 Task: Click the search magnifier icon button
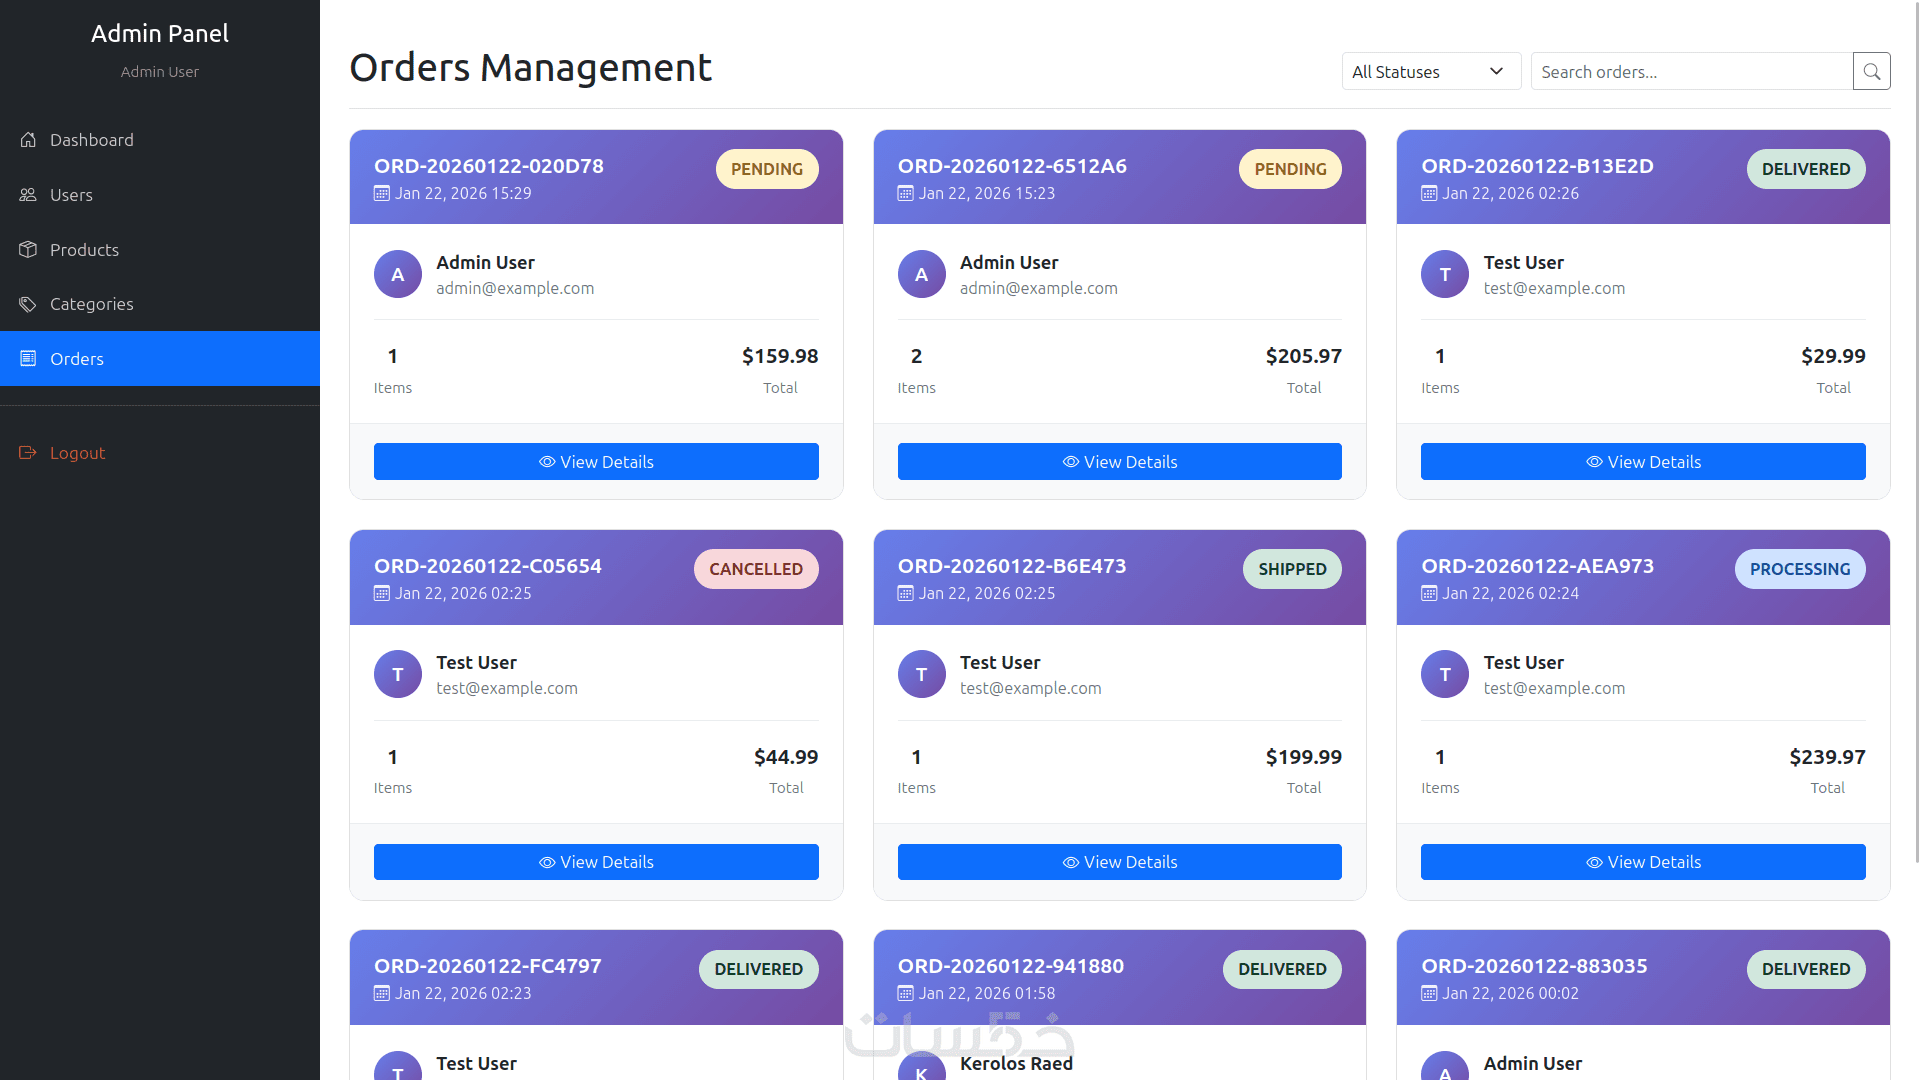click(1871, 72)
